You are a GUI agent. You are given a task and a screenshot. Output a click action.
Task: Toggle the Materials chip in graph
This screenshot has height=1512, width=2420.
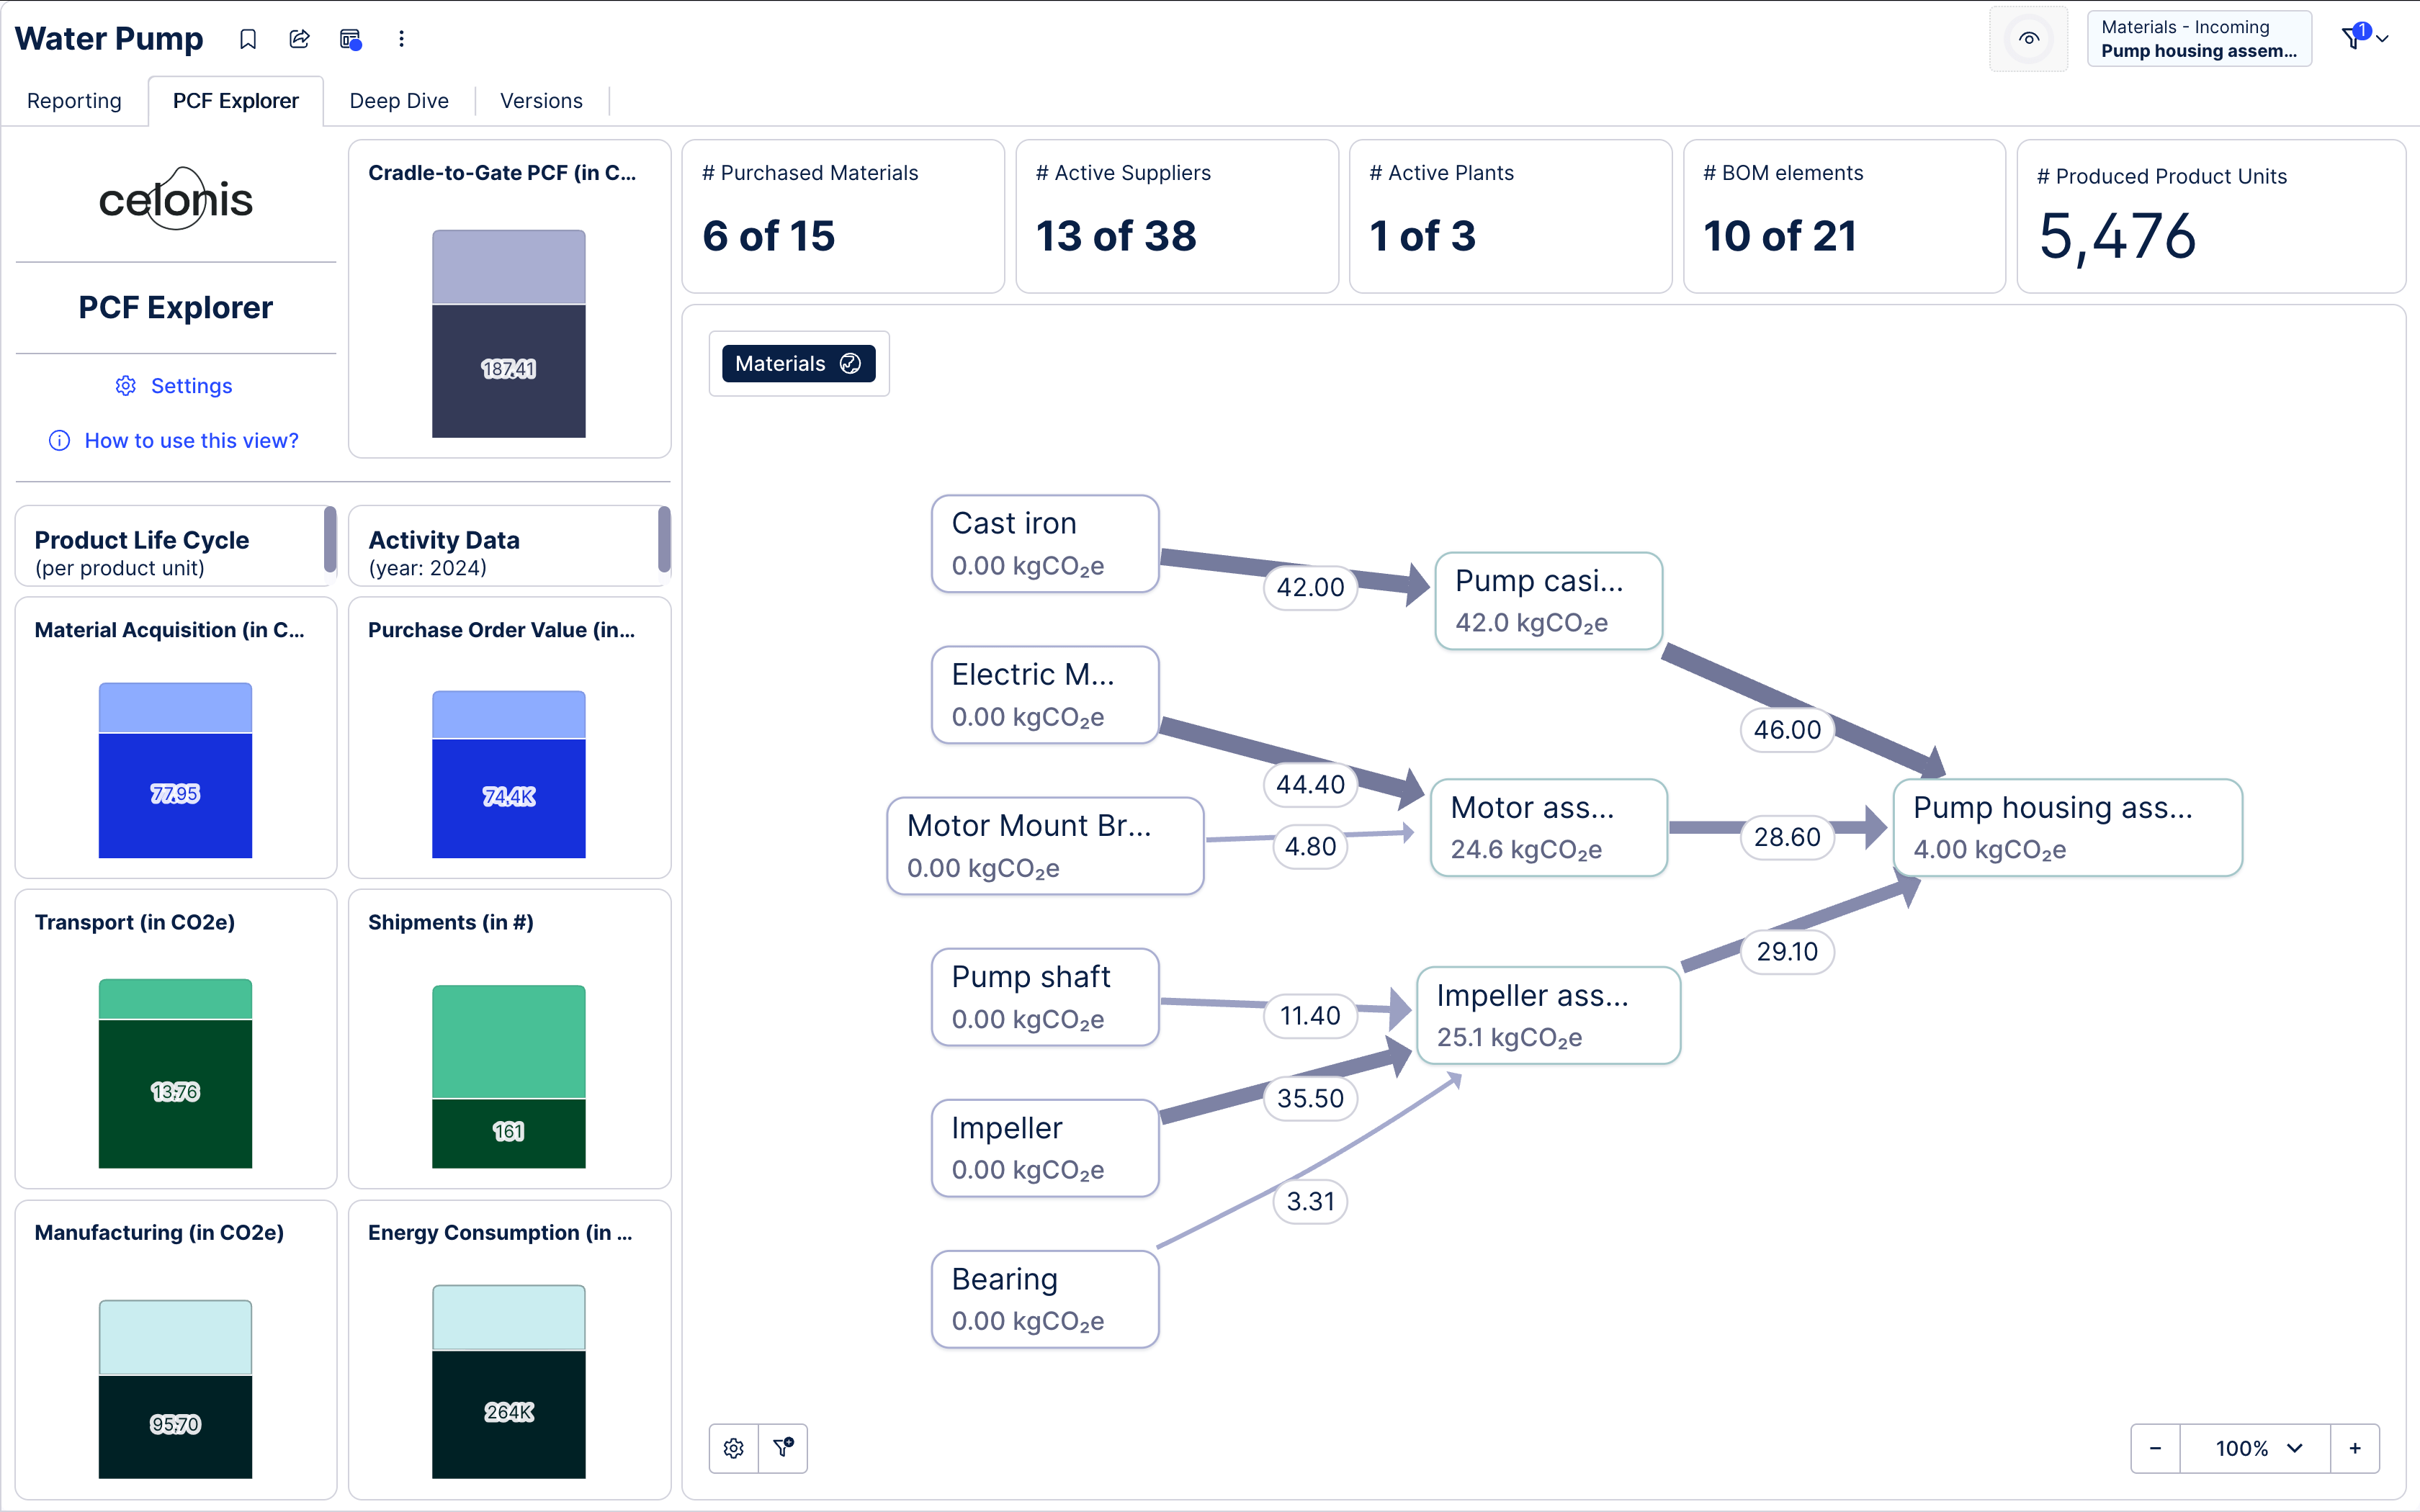[x=798, y=363]
